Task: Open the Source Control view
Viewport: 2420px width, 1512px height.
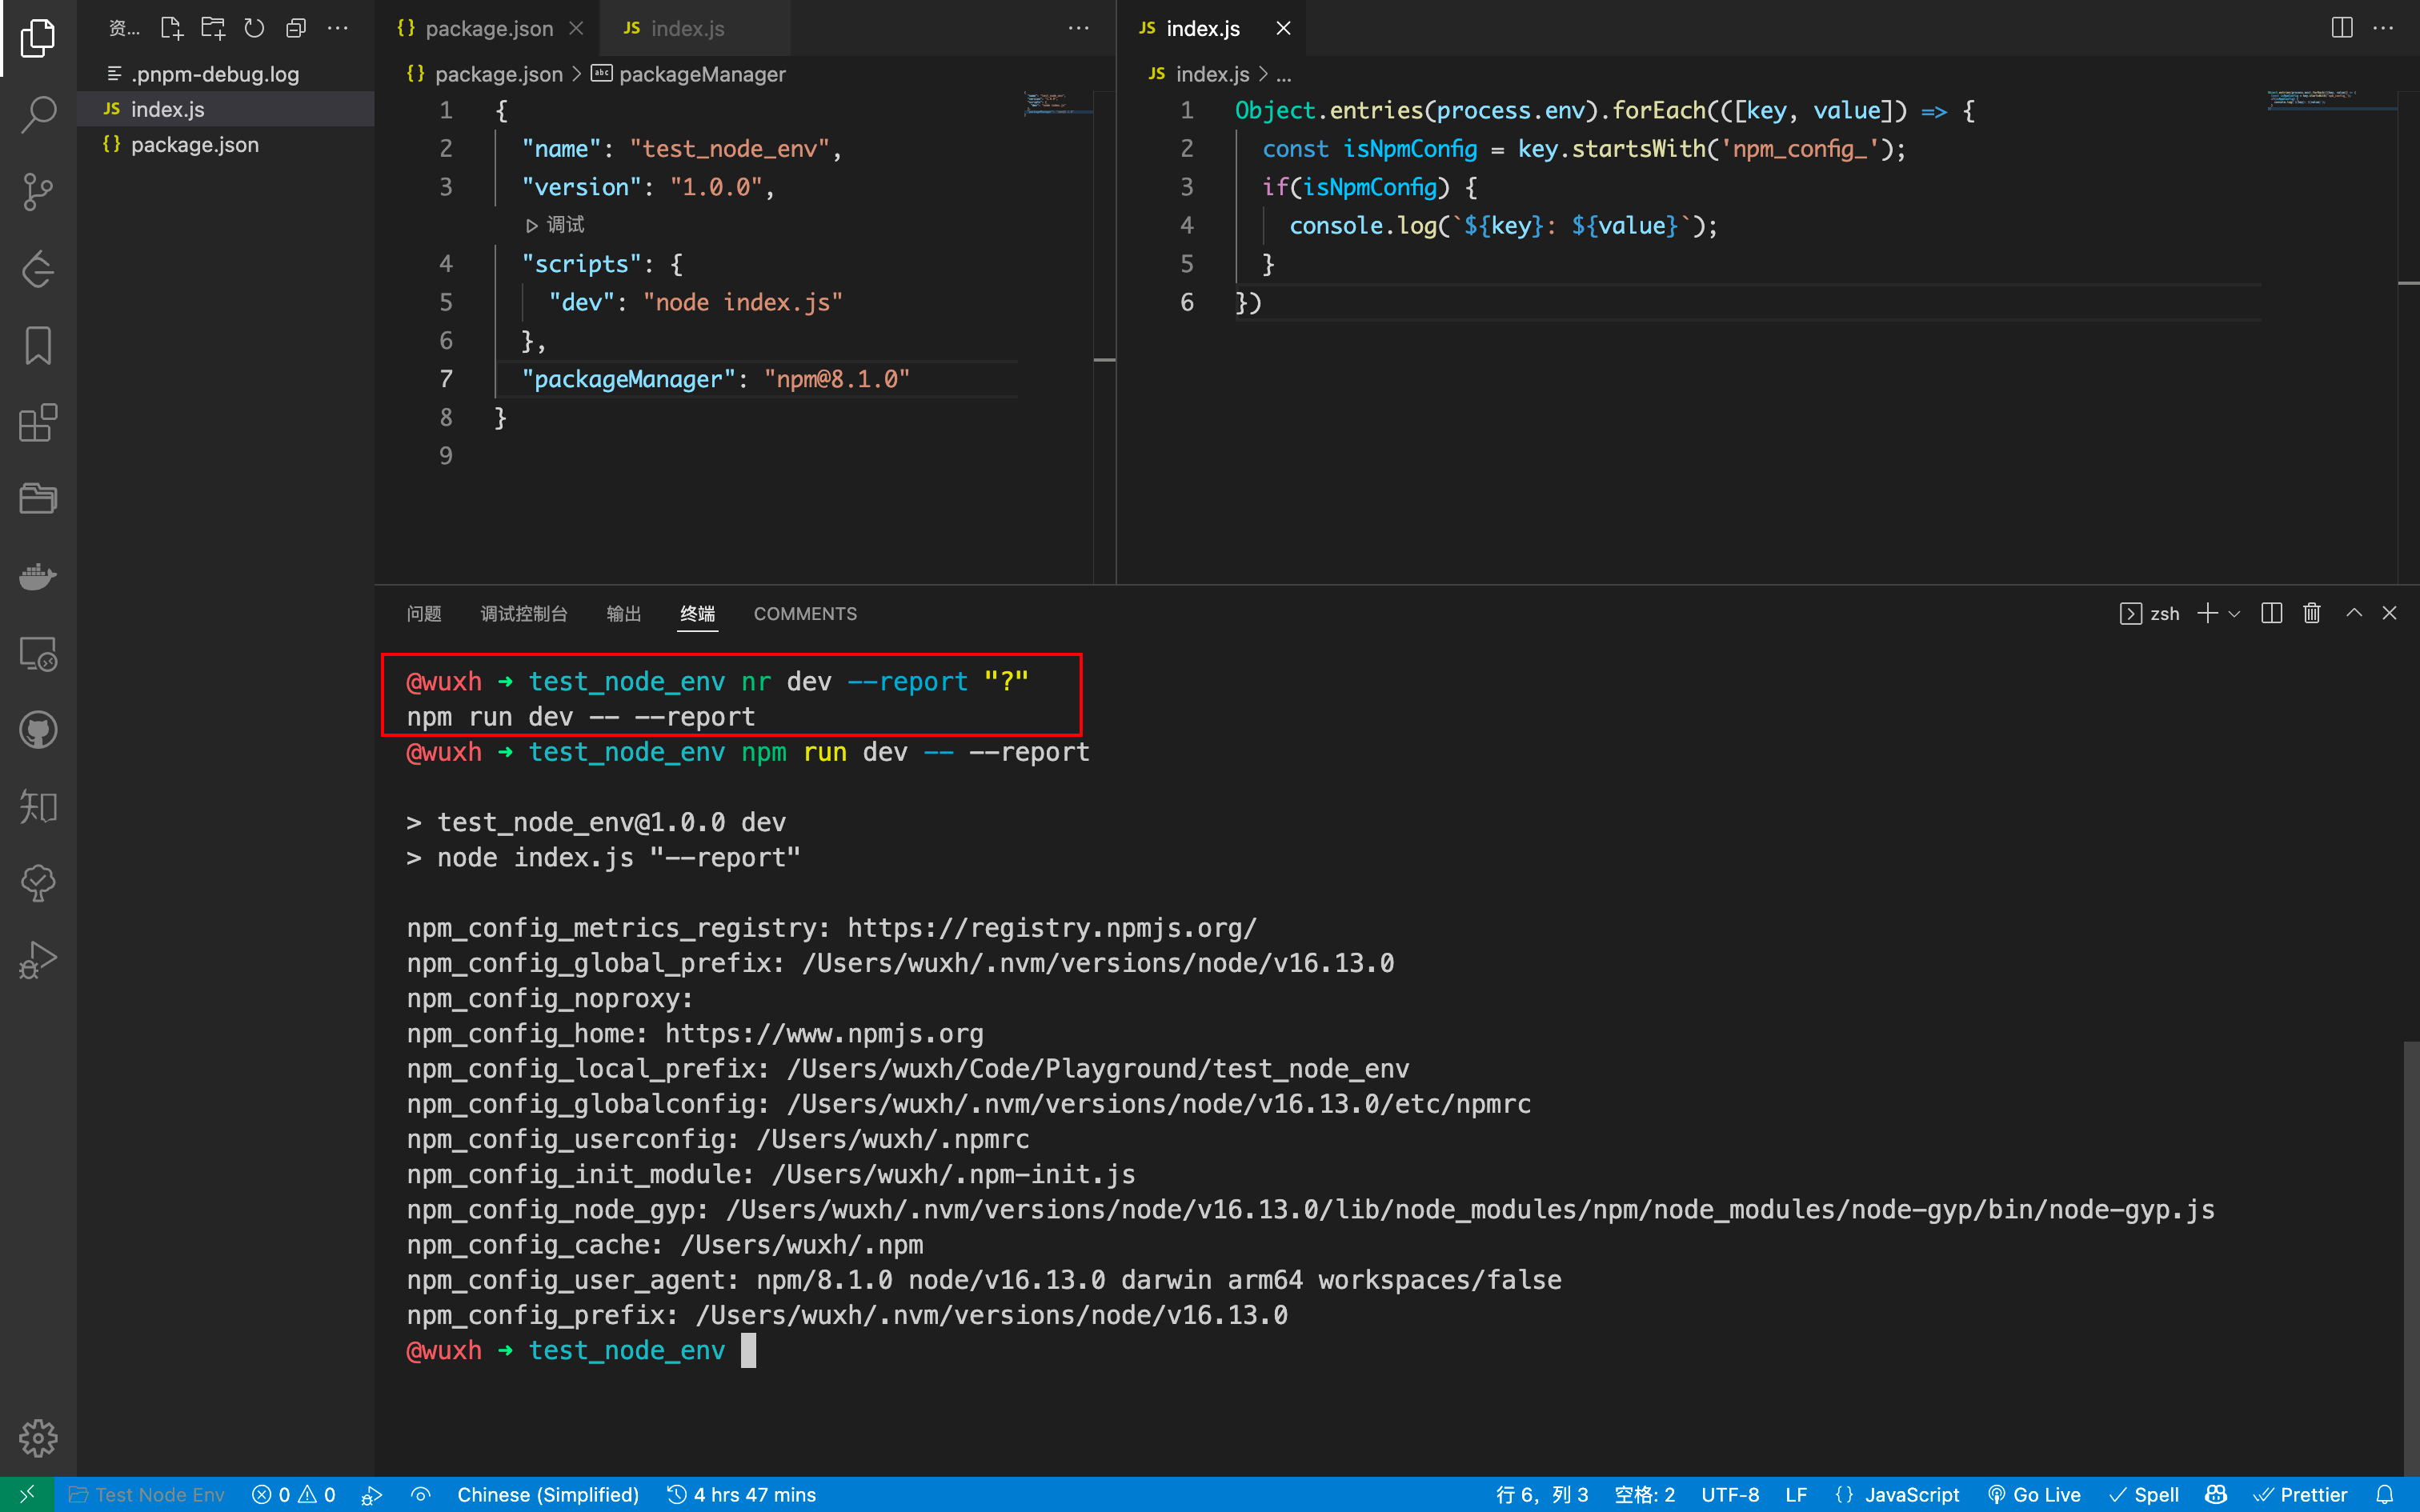Action: [37, 192]
